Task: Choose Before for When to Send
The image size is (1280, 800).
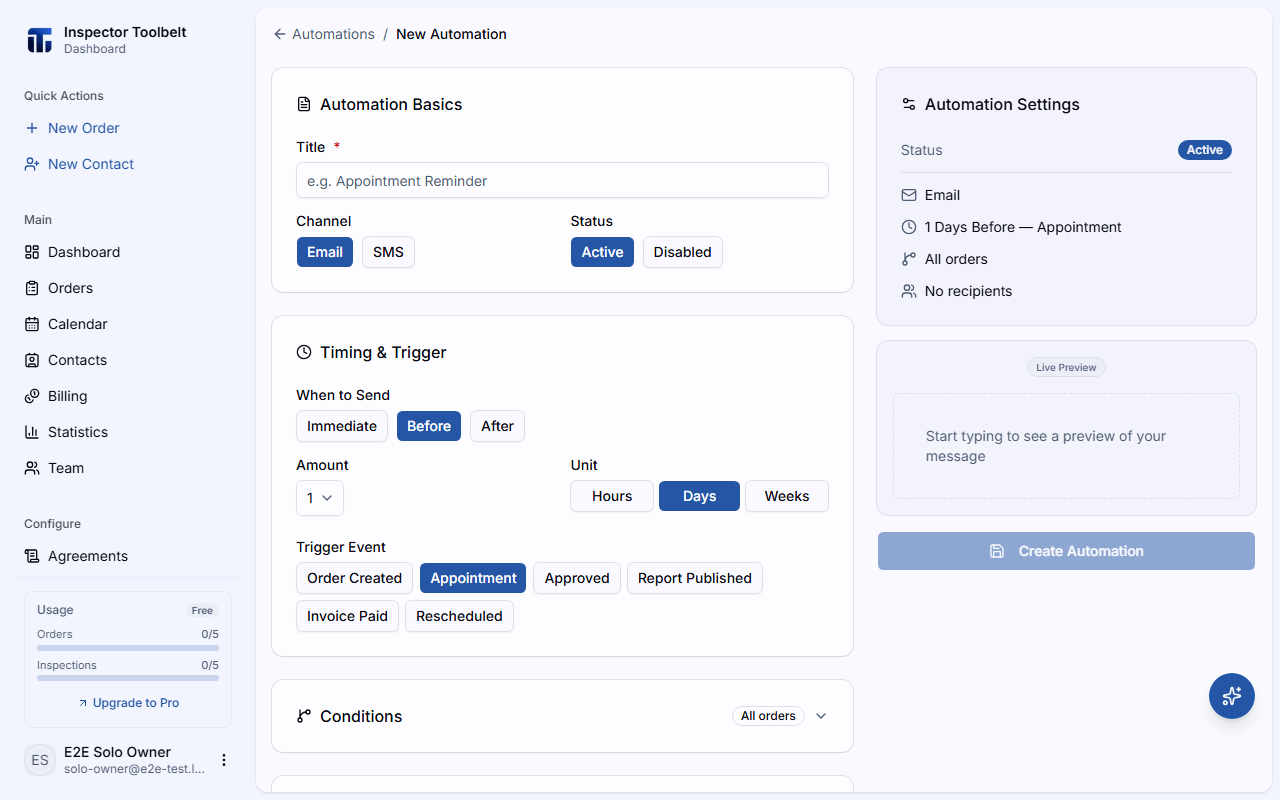Action: pyautogui.click(x=429, y=426)
